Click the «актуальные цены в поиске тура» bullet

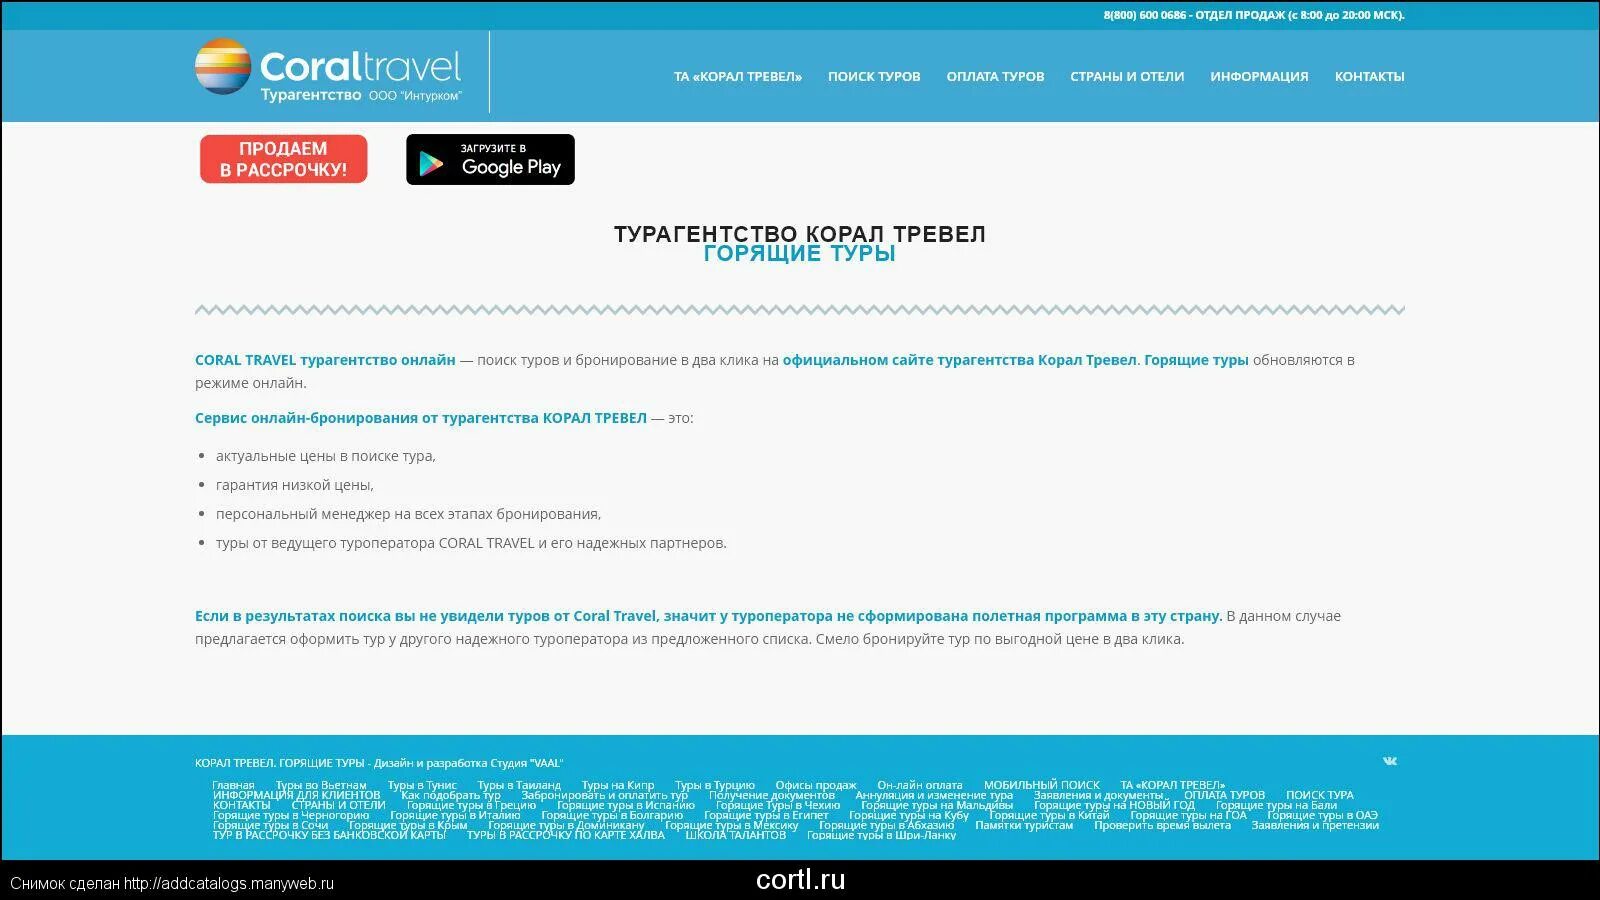pos(326,456)
